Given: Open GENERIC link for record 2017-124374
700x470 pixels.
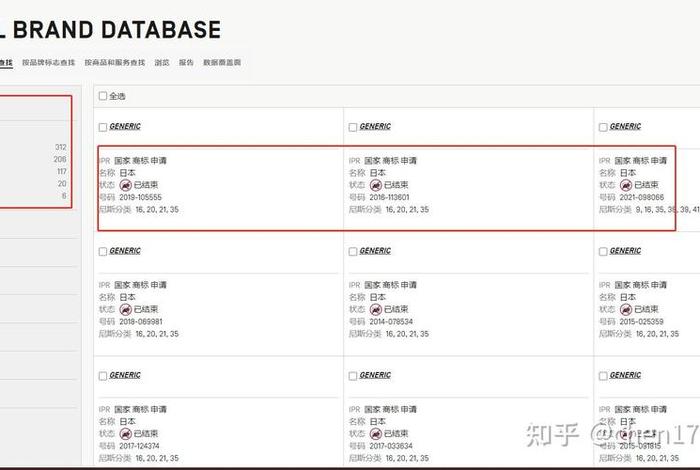Looking at the screenshot, I should [x=125, y=375].
